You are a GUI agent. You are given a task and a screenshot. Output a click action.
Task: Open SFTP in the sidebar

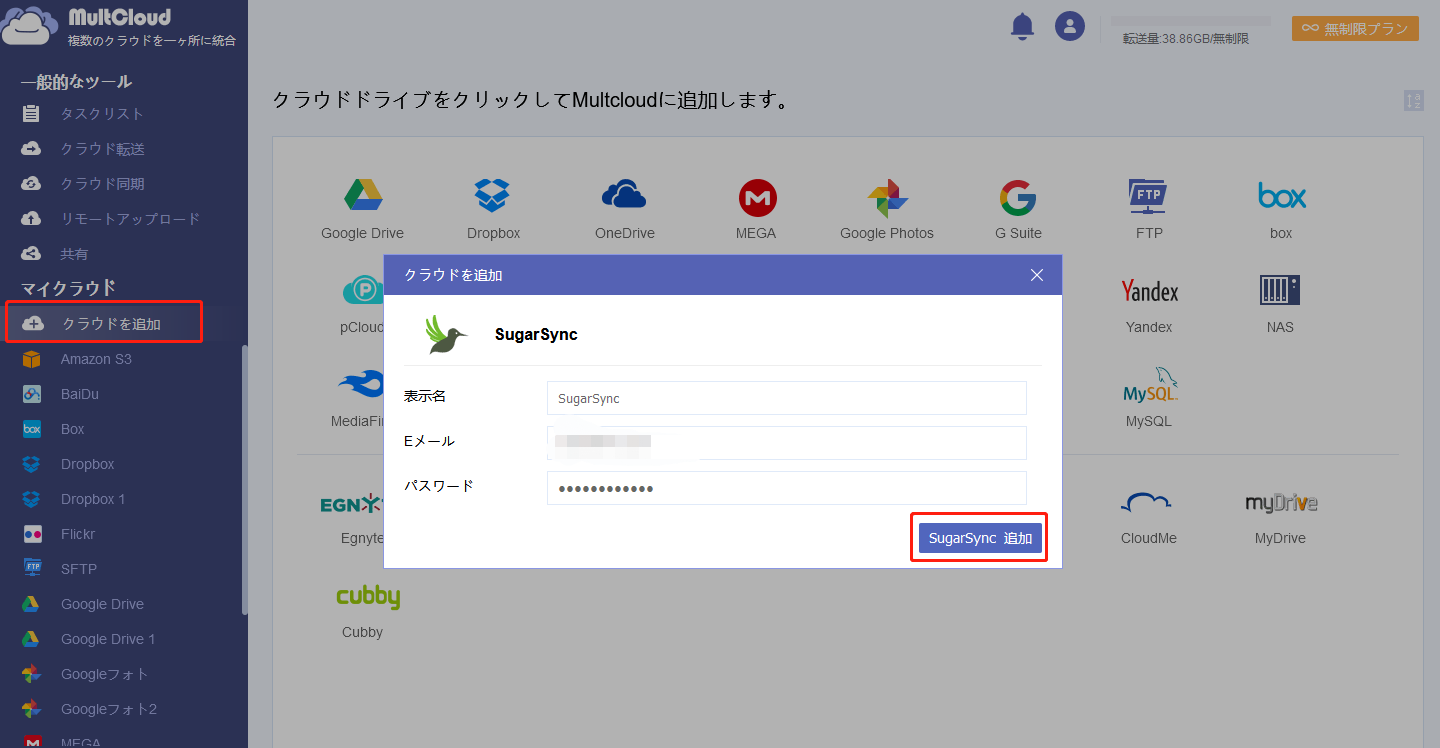click(x=78, y=569)
